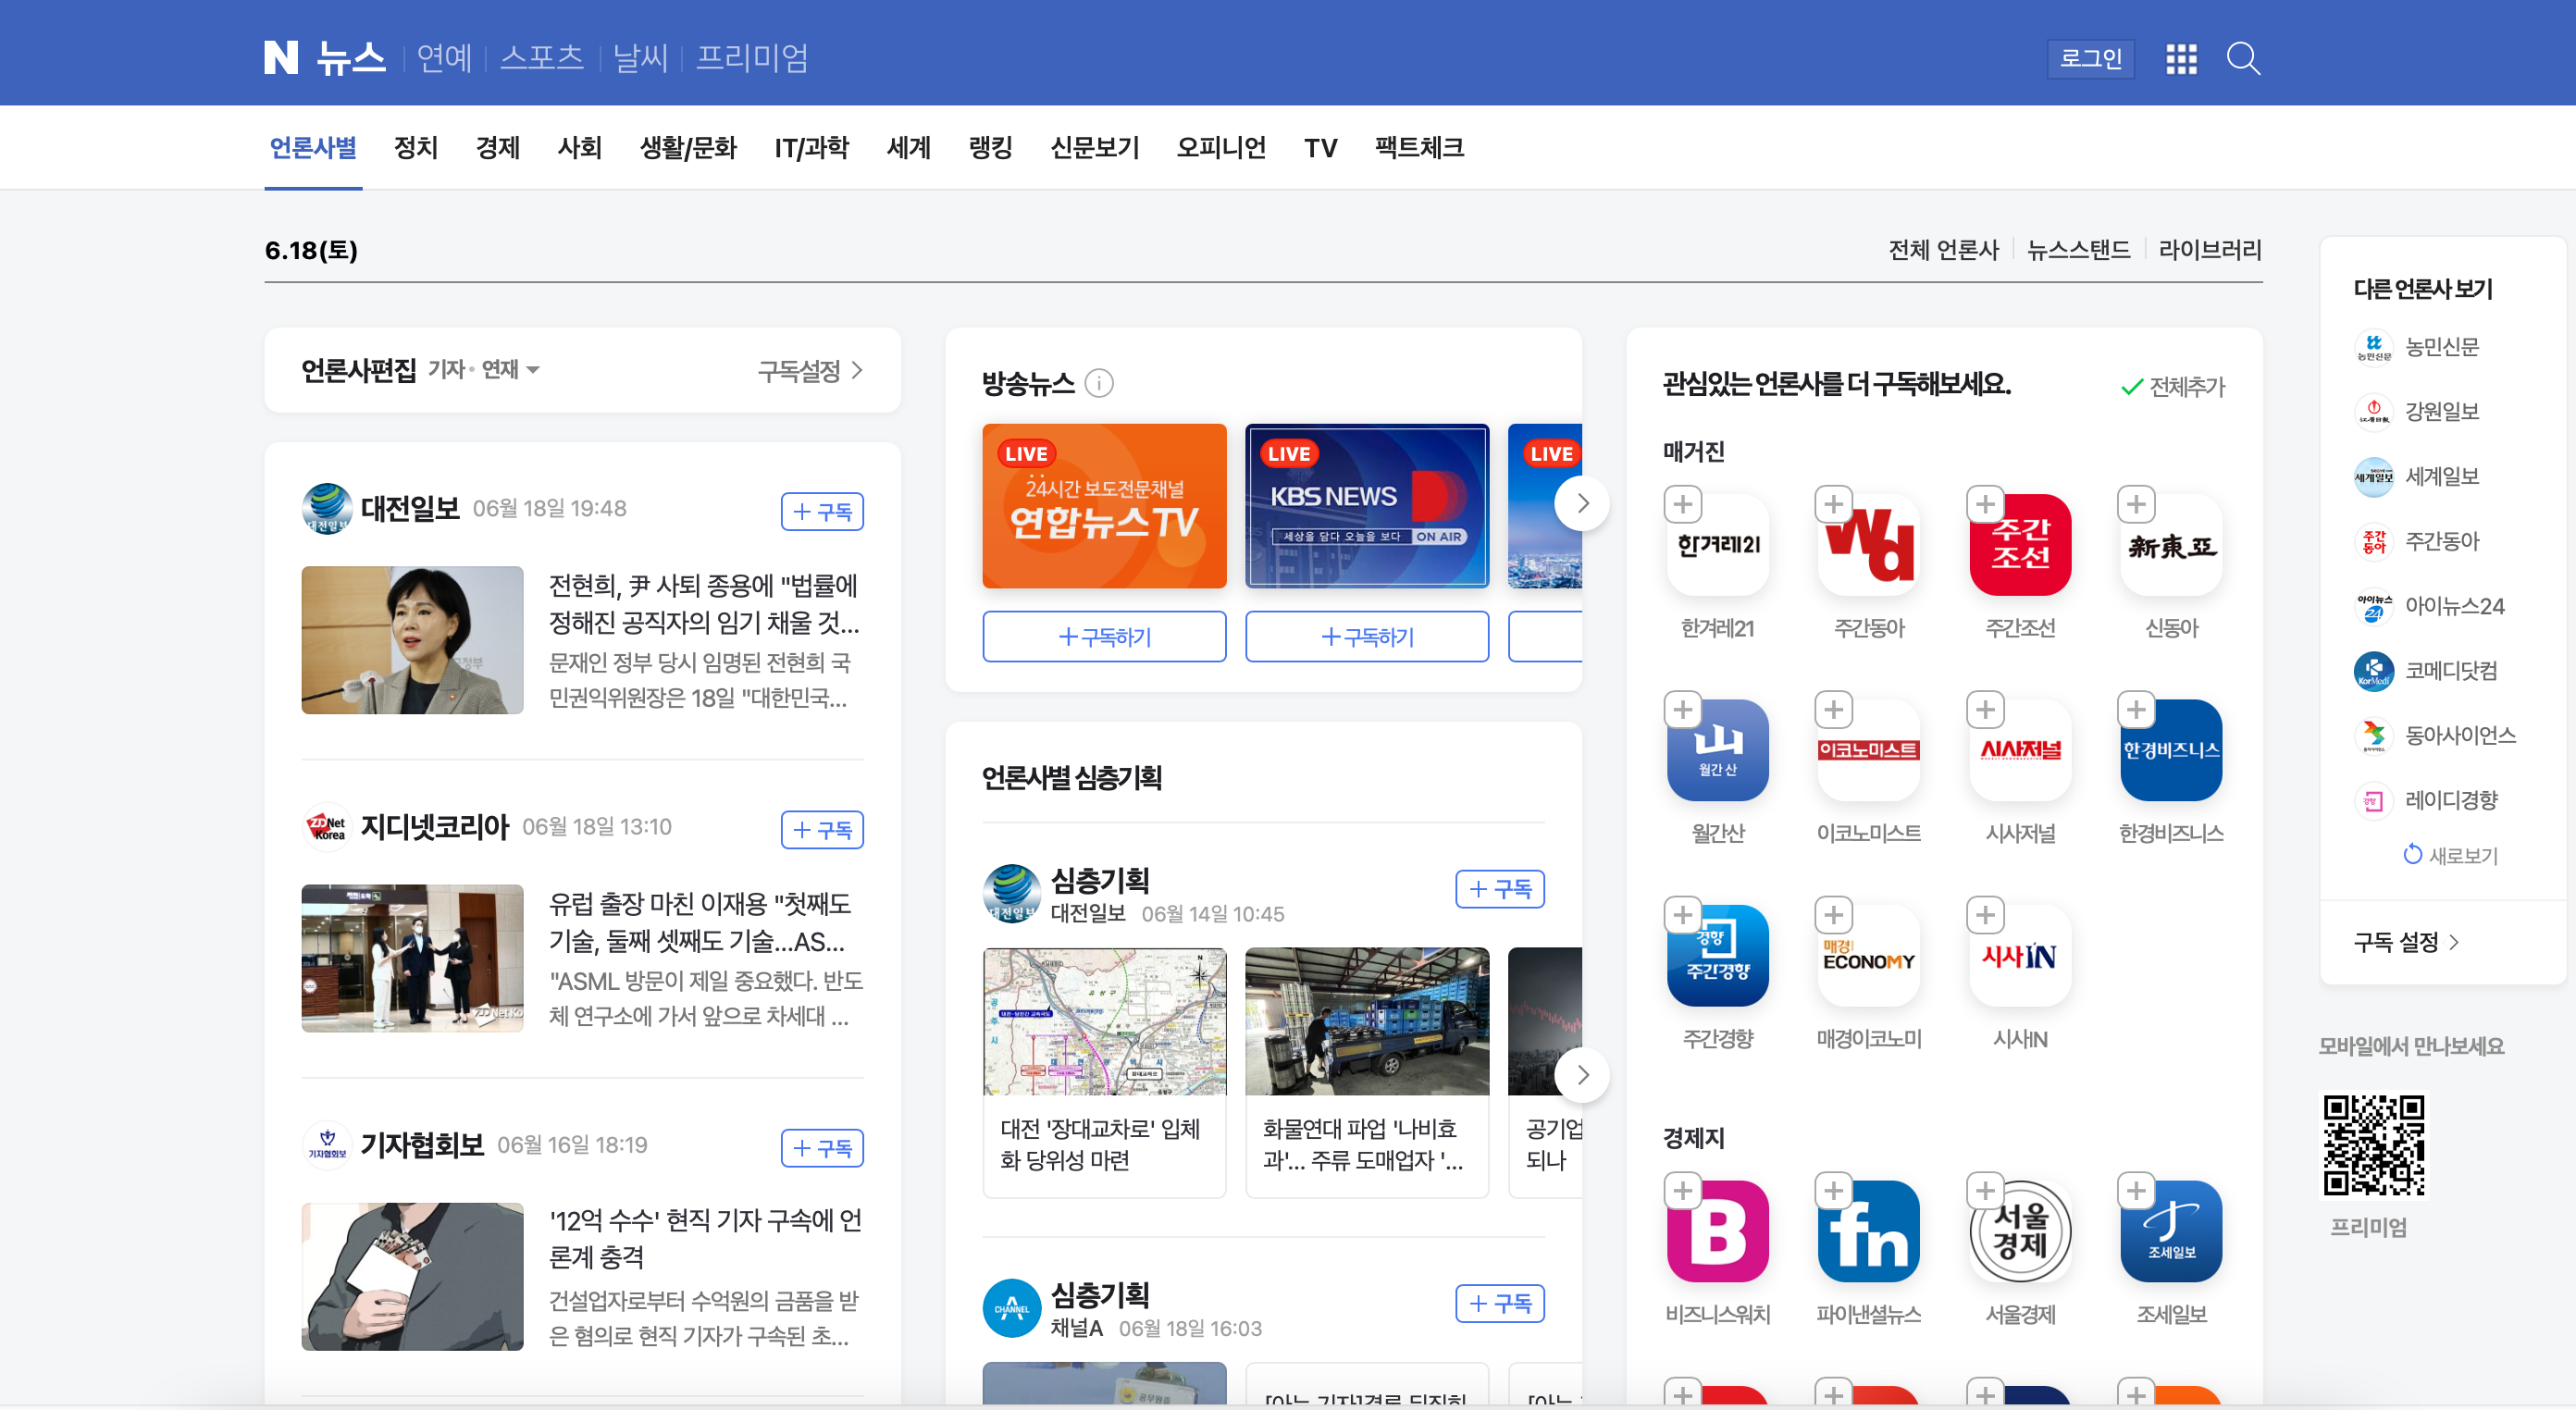Open the 주간동아 magazine icon
This screenshot has width=2576, height=1410.
[x=1869, y=545]
